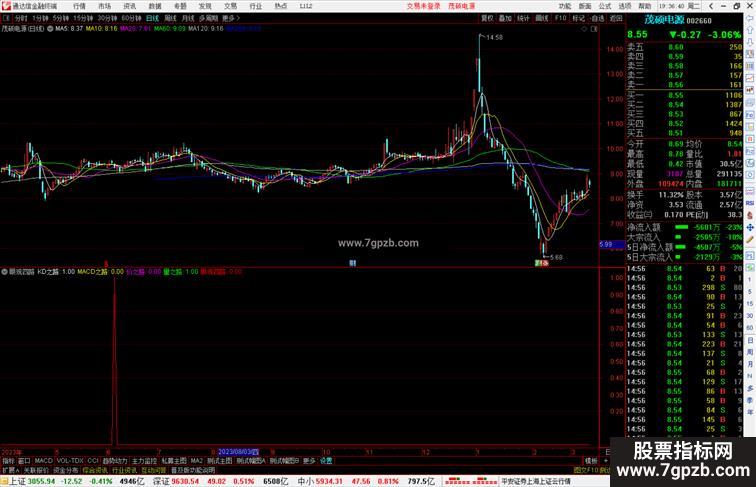Click the 公式 menu in title bar
The image size is (756, 487).
click(605, 6)
